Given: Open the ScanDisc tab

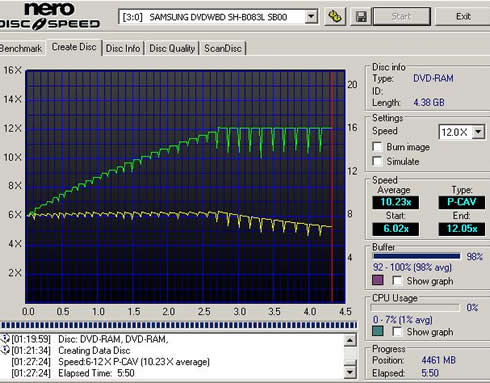Looking at the screenshot, I should click(x=223, y=48).
